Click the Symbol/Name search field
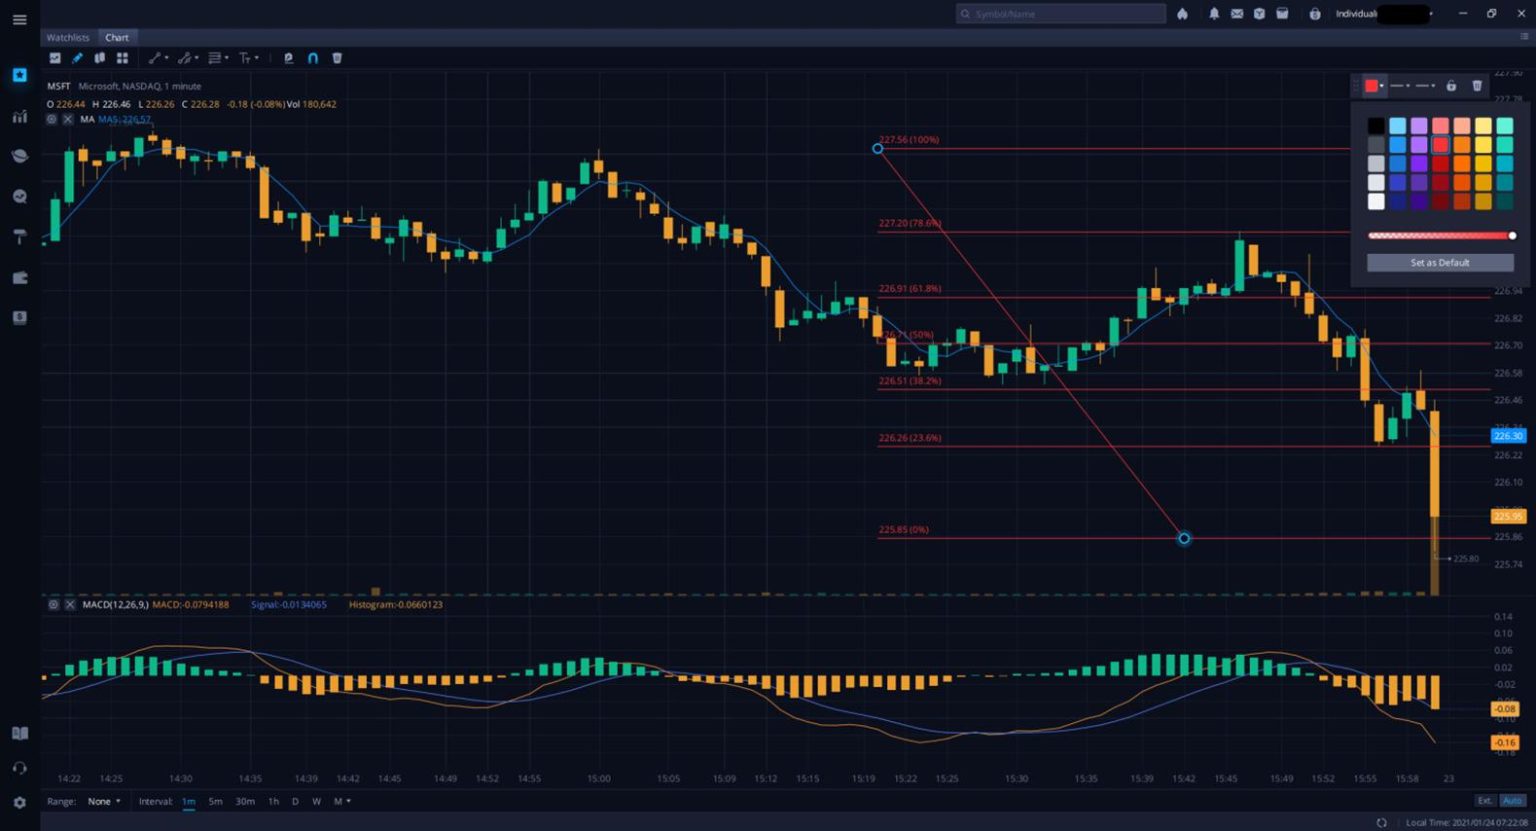Viewport: 1536px width, 831px height. pos(1060,13)
